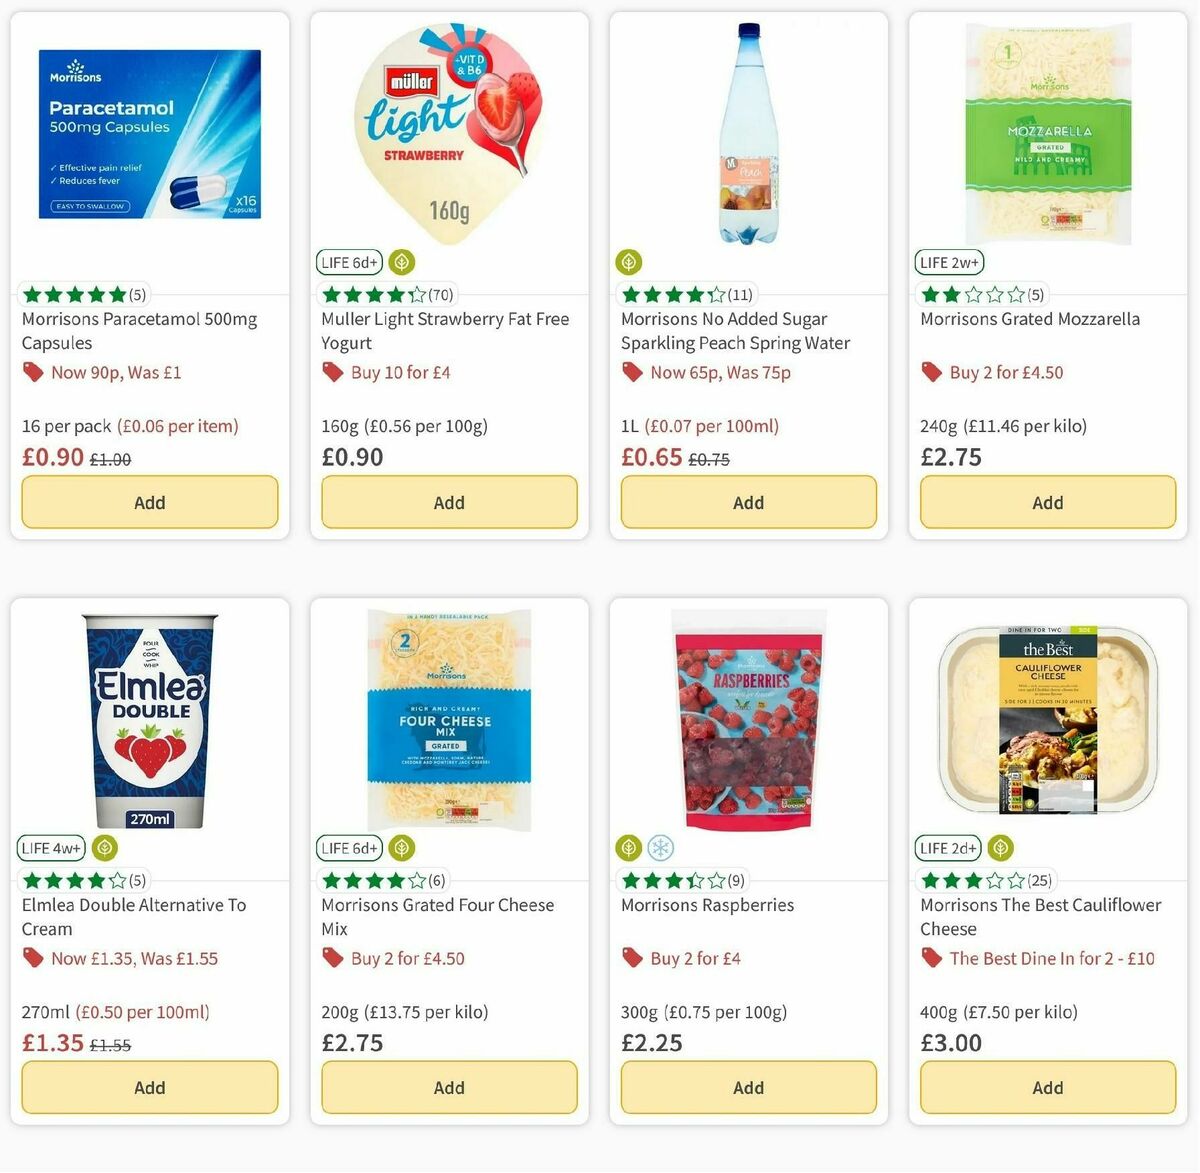The image size is (1200, 1173).
Task: Click the red tag icon beside Now 90p Paracetamol offer
Action: (x=31, y=372)
